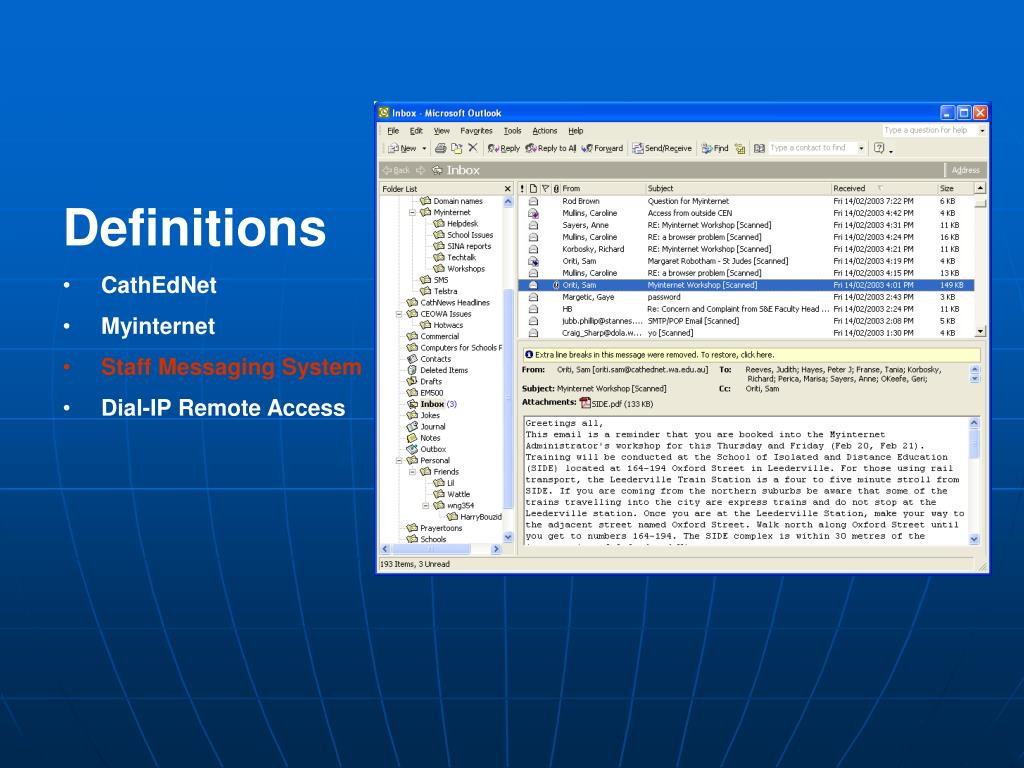Click the Forward navigation arrow beside Back

click(421, 170)
